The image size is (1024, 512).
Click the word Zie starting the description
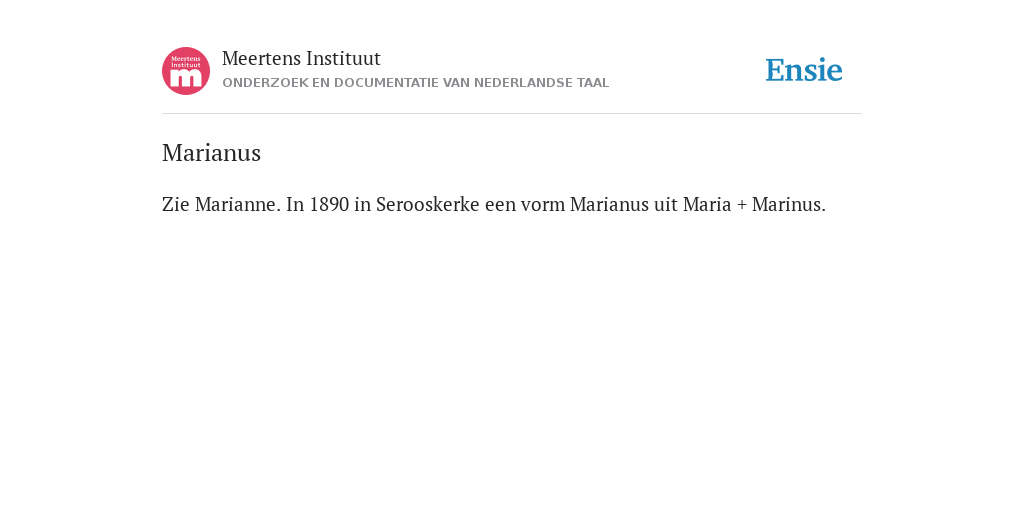pos(176,204)
